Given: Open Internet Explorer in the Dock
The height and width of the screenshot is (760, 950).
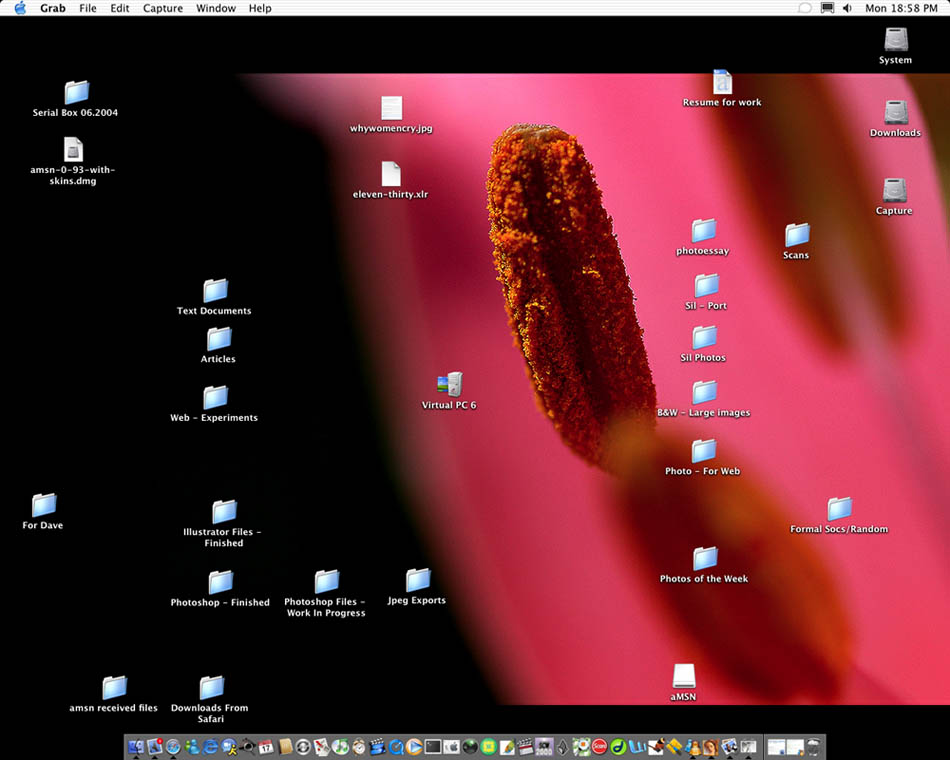Looking at the screenshot, I should pos(211,746).
